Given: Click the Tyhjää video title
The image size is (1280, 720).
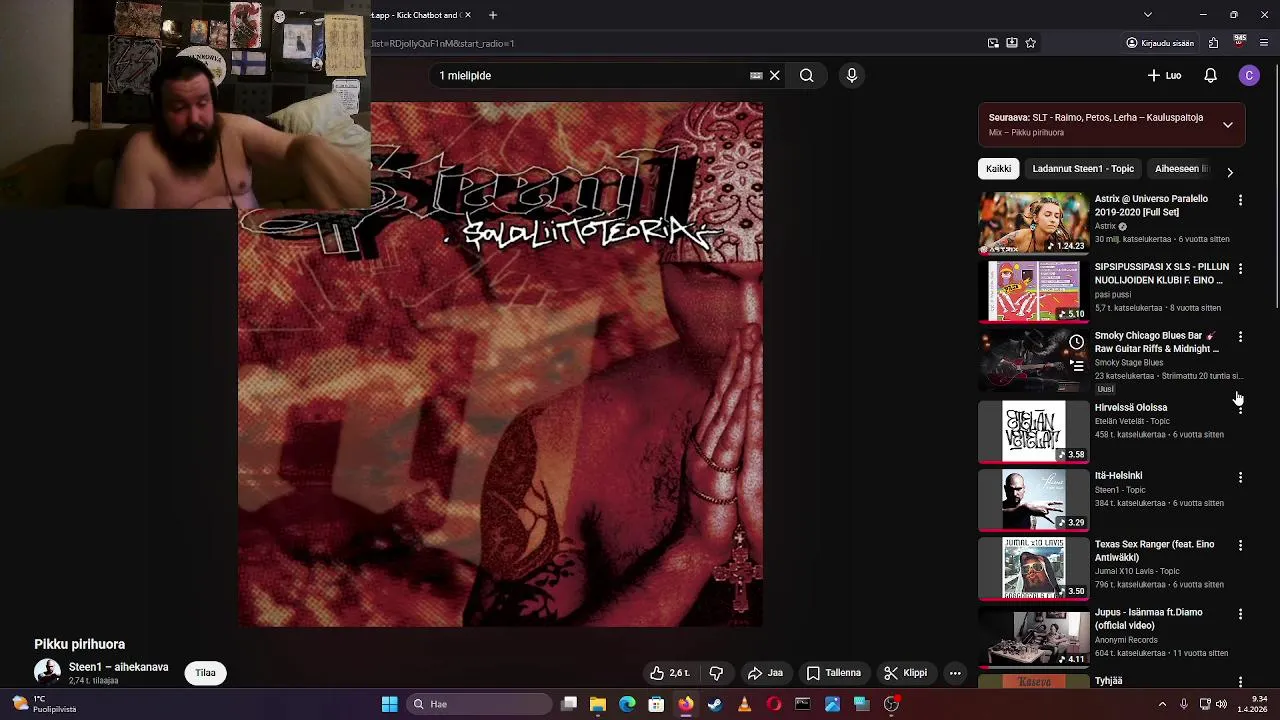Looking at the screenshot, I should (x=1108, y=681).
